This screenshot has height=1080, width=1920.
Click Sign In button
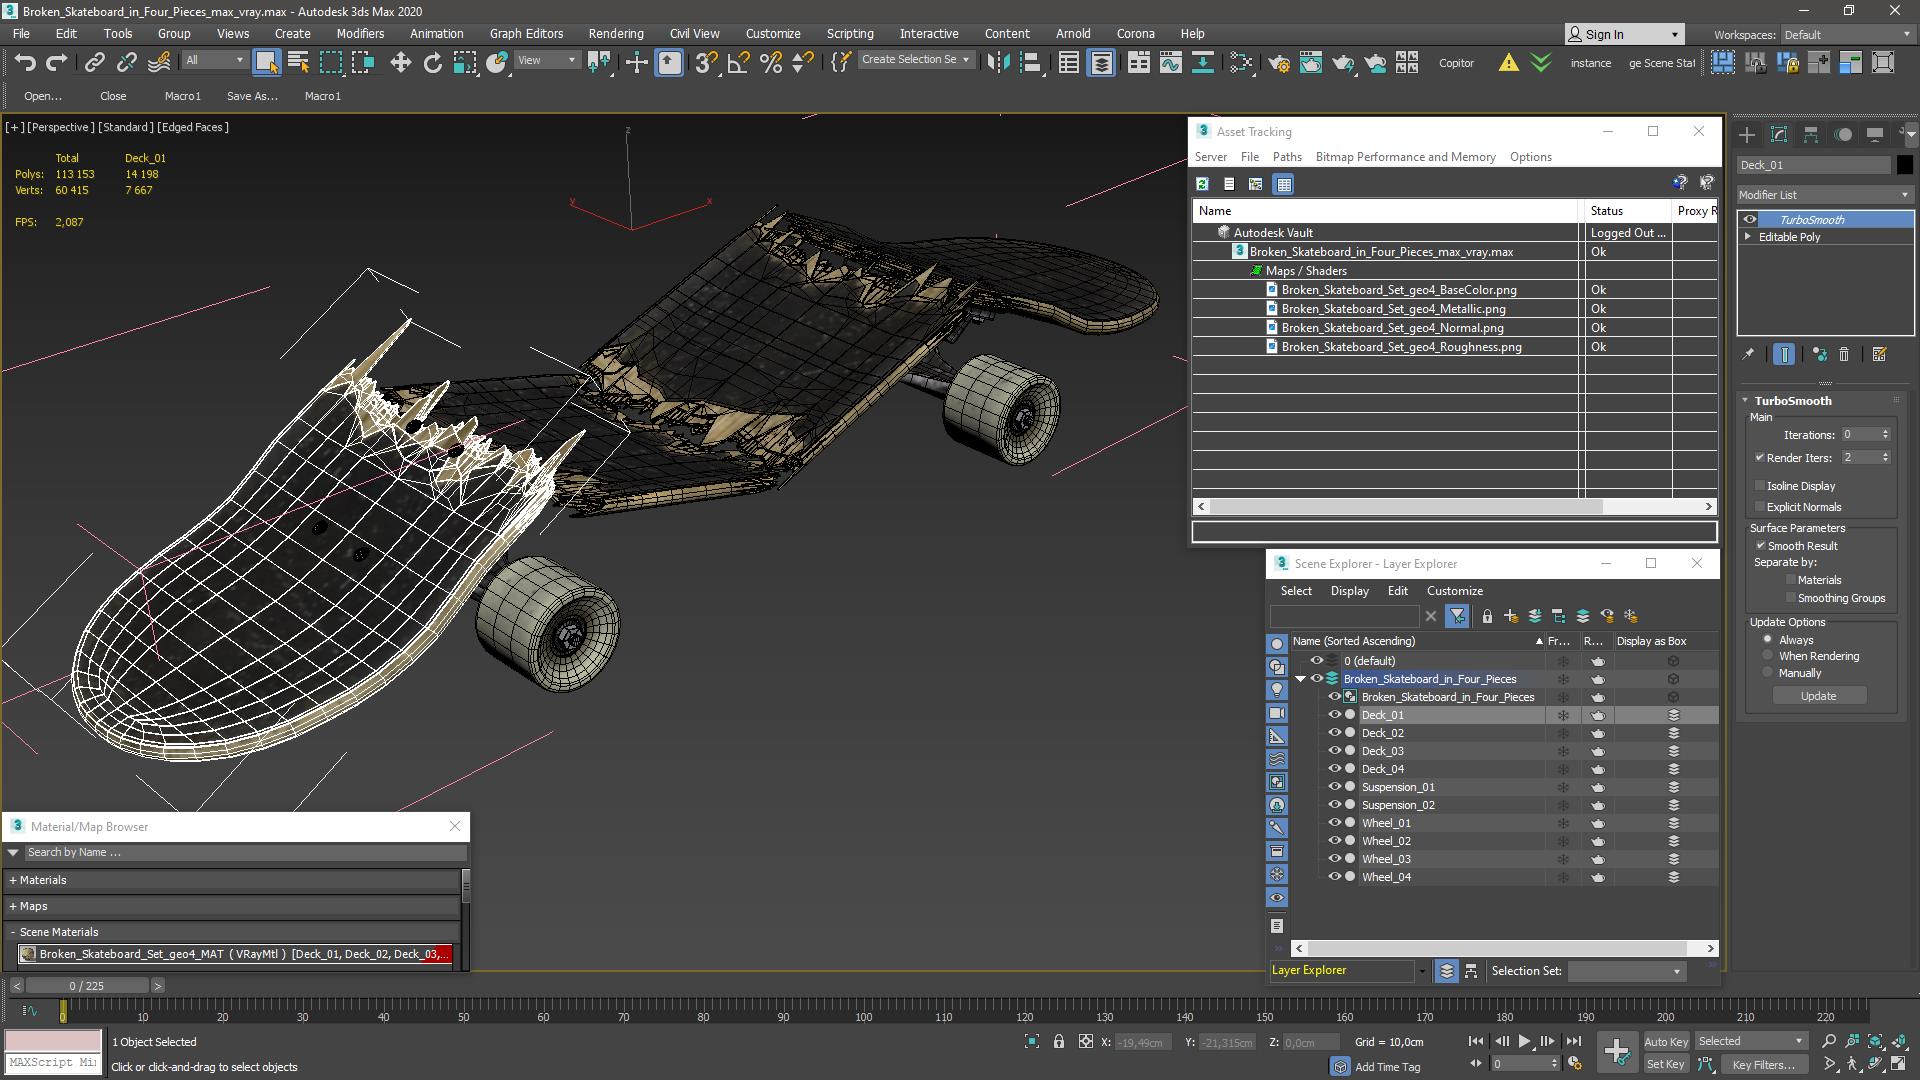[1624, 35]
